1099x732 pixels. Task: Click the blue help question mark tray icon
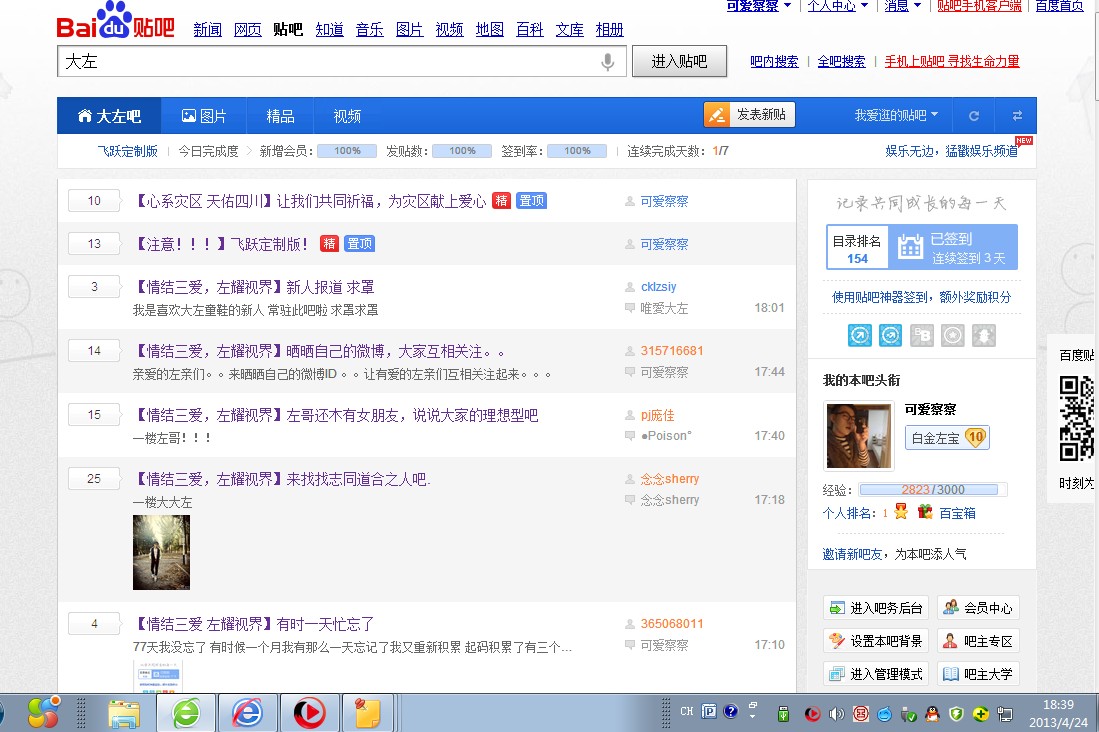pyautogui.click(x=730, y=711)
